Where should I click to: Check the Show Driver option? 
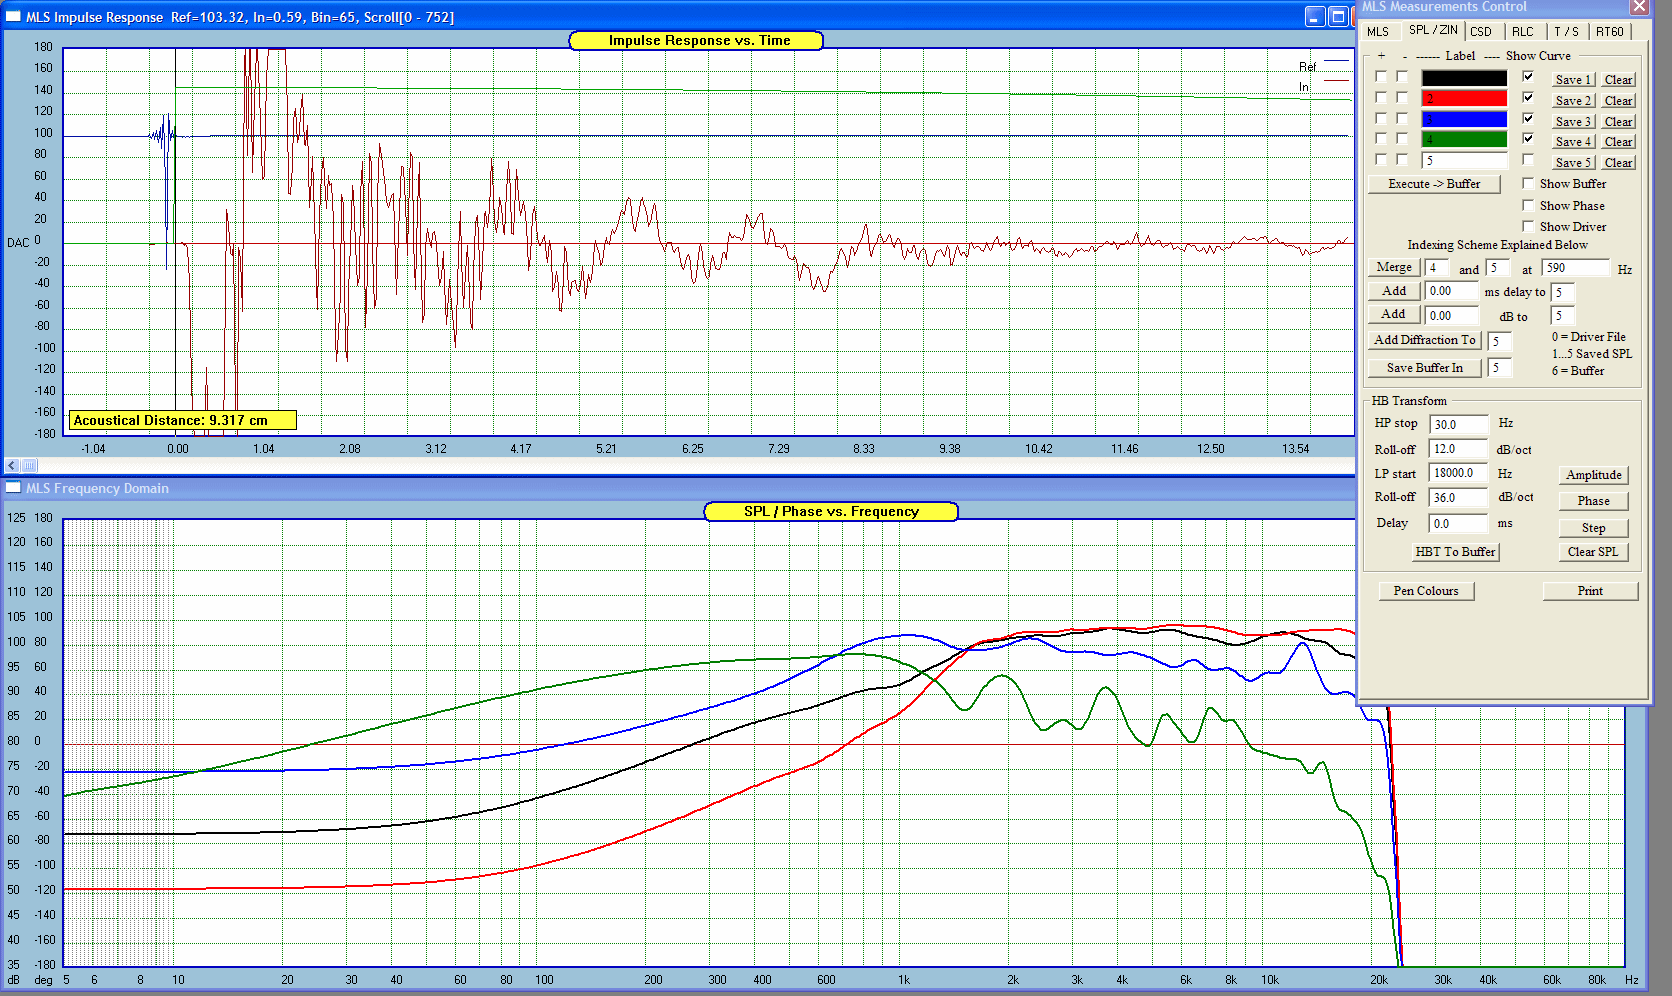pyautogui.click(x=1528, y=226)
